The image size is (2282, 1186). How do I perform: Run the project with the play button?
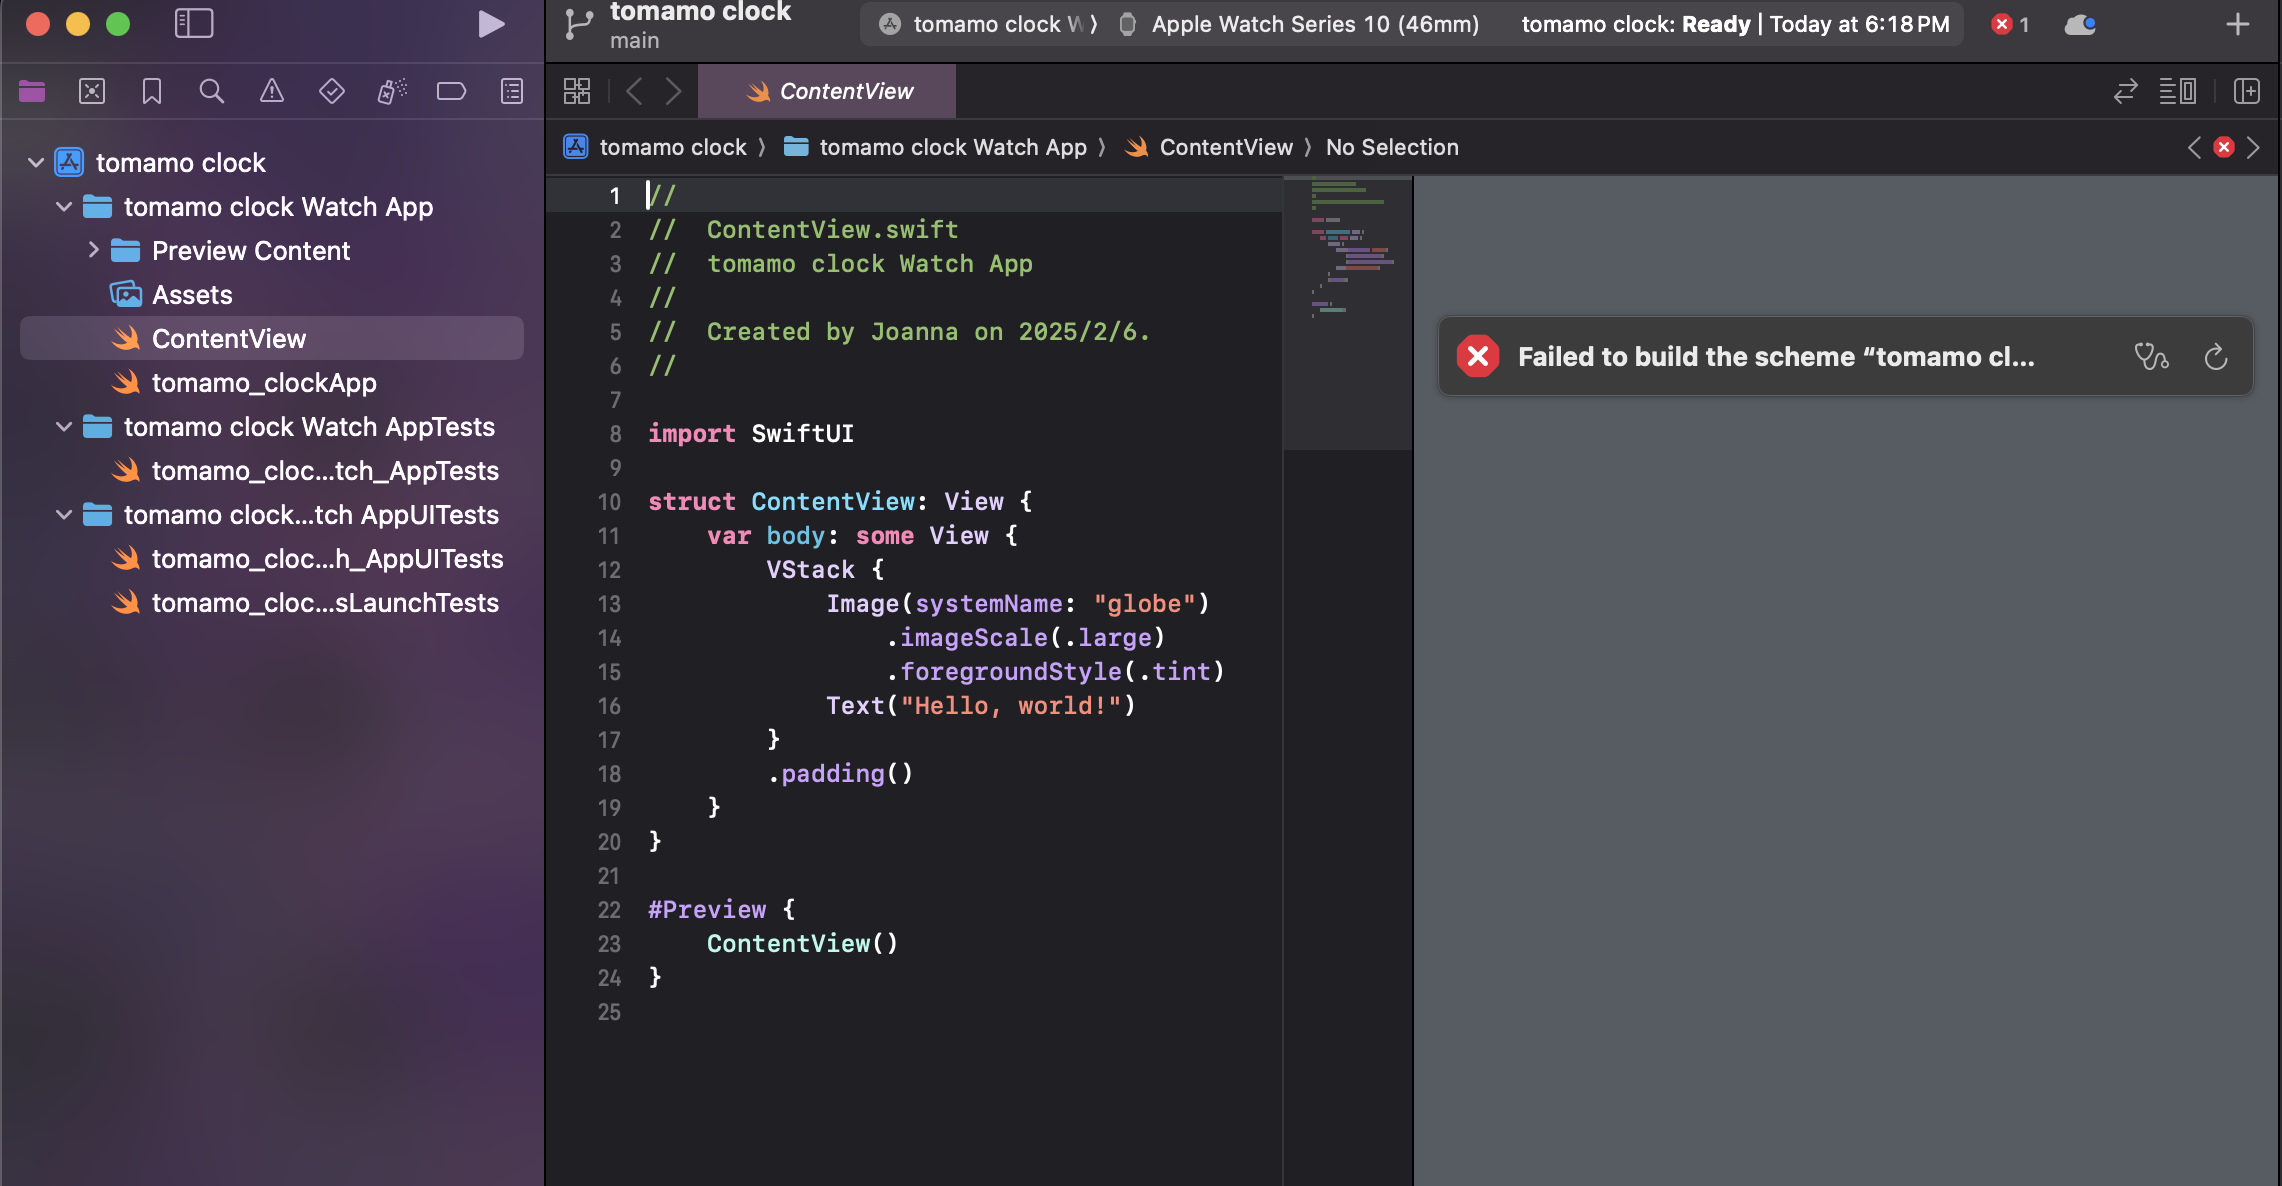(x=491, y=24)
